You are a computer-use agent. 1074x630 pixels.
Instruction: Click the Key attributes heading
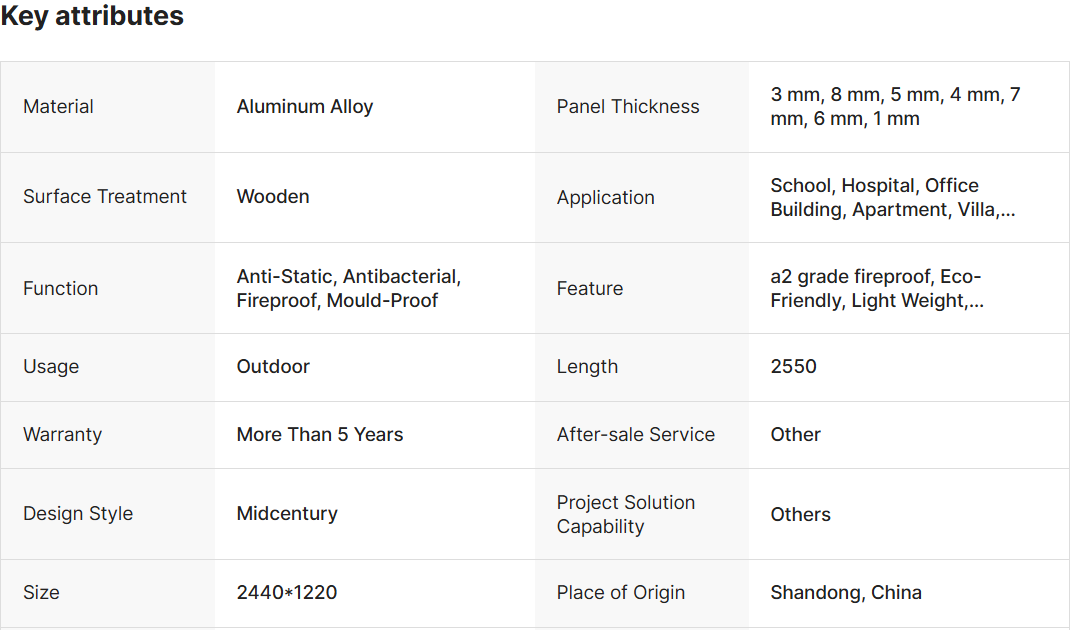point(92,17)
